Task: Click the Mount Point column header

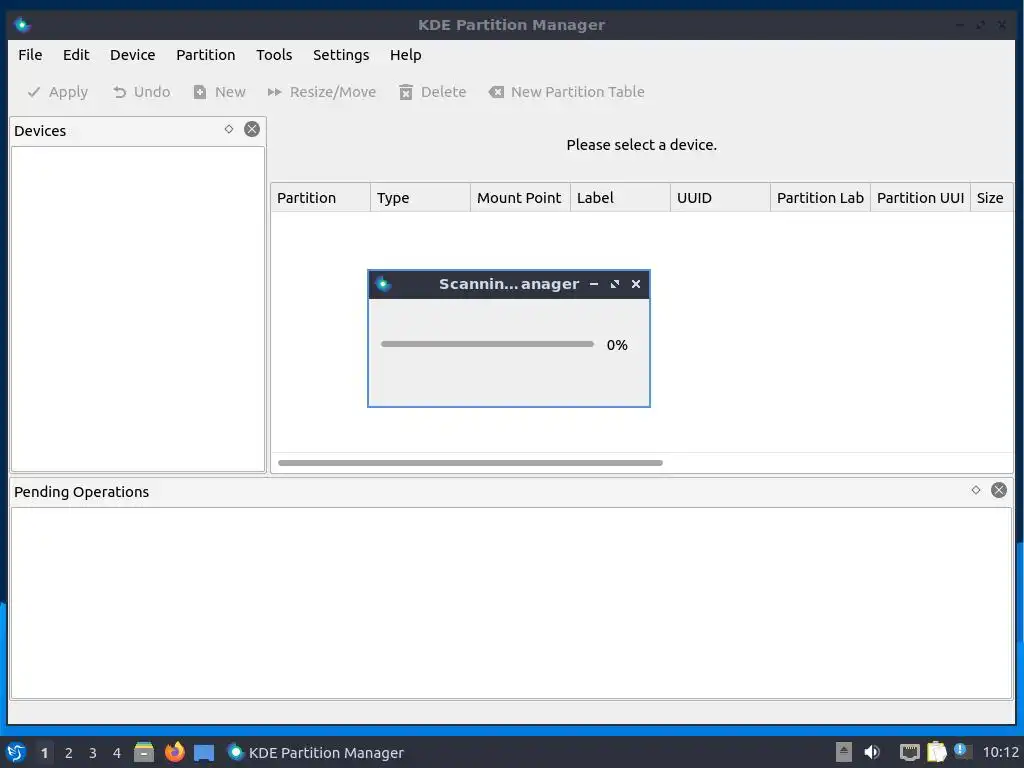Action: pos(520,198)
